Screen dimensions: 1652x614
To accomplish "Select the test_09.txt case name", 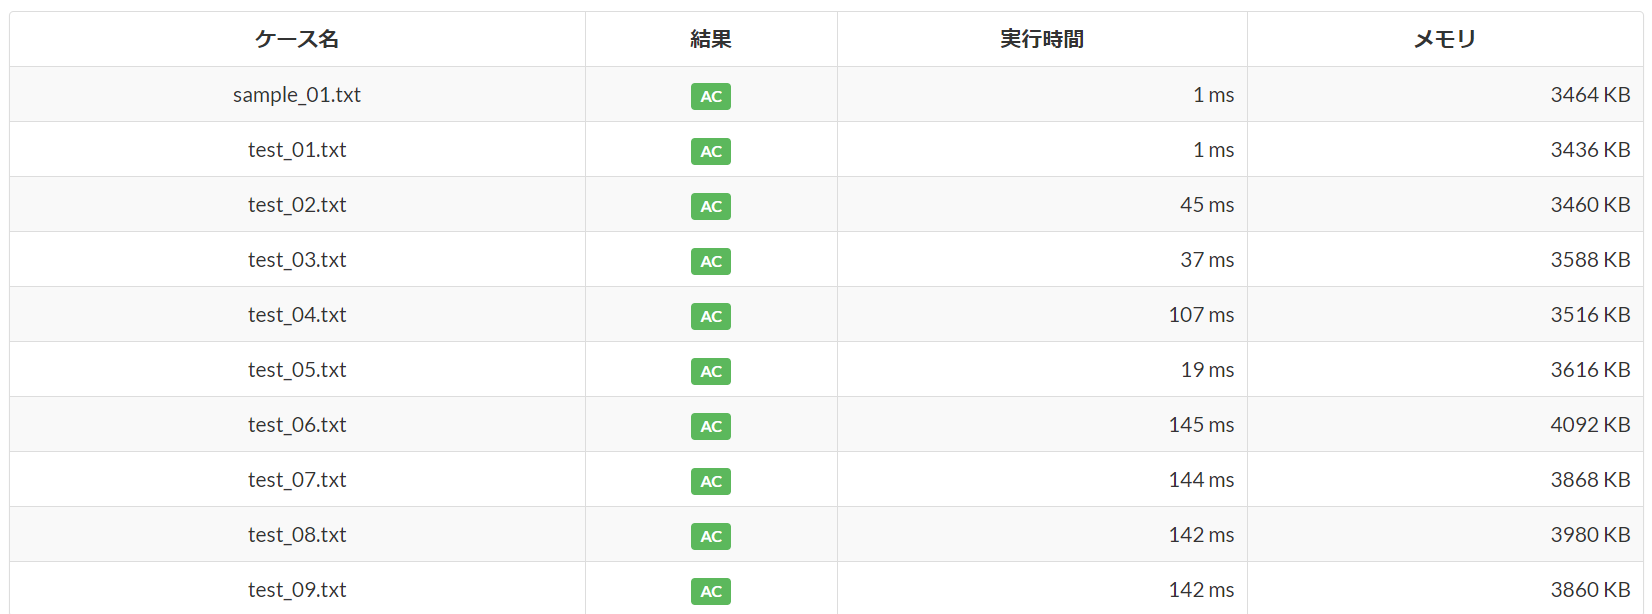I will click(297, 590).
